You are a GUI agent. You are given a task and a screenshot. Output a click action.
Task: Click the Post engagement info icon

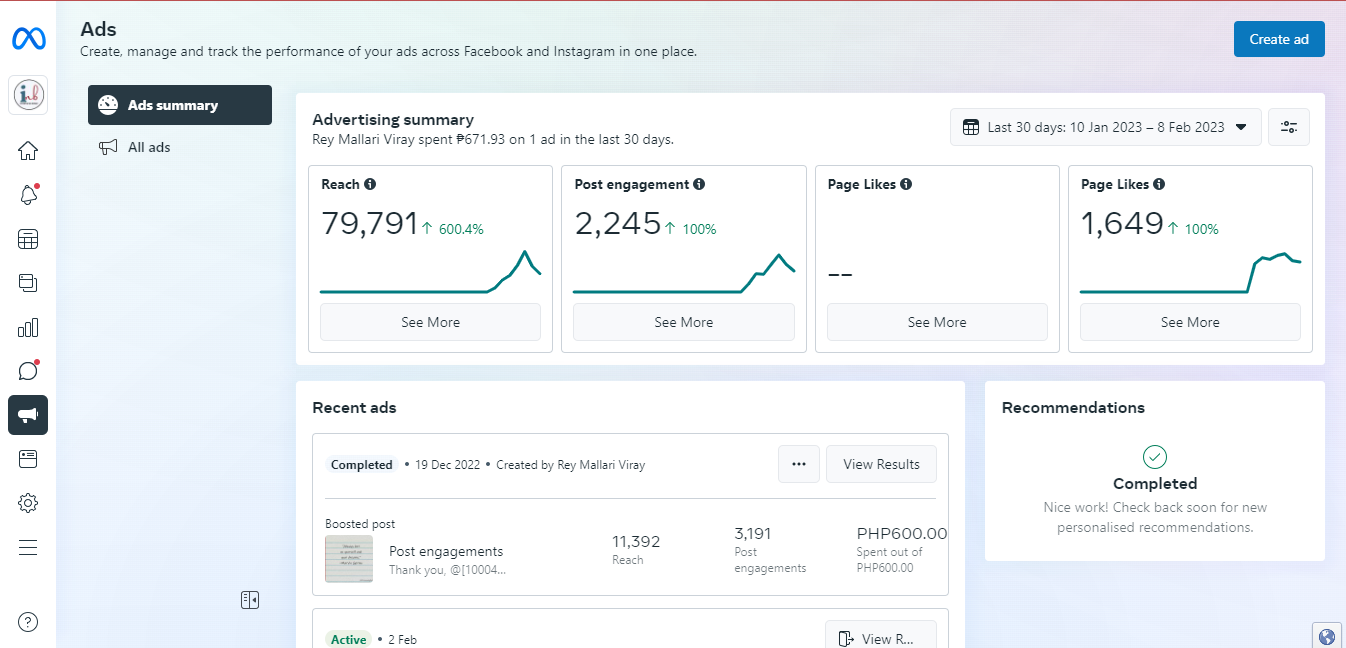coord(699,184)
